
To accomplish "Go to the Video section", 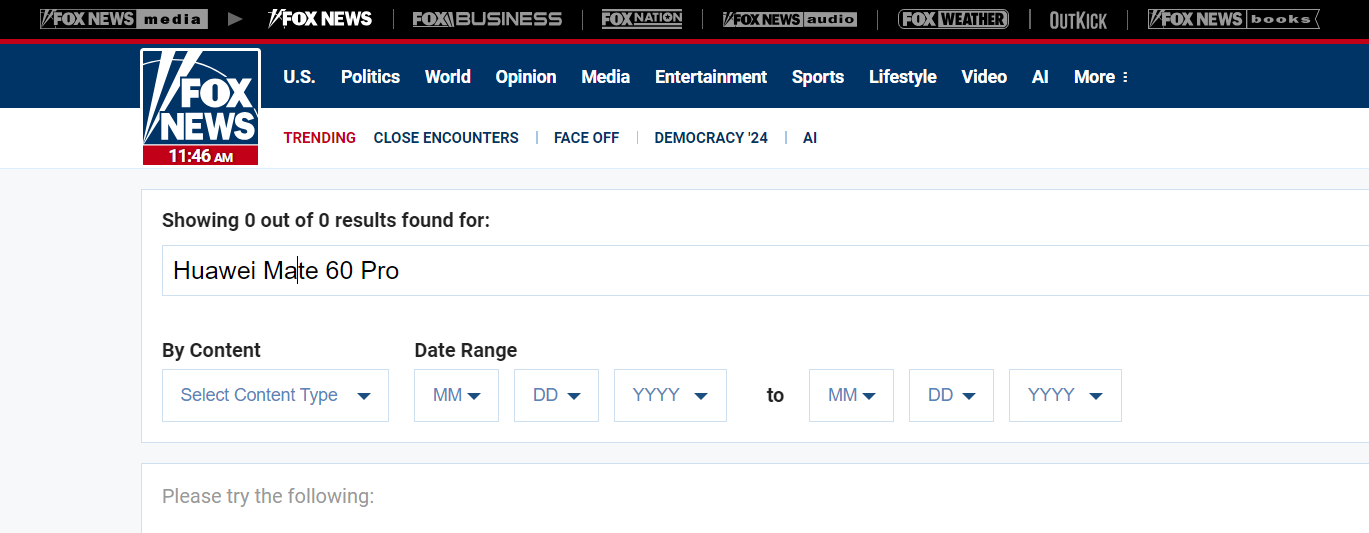I will [x=984, y=77].
